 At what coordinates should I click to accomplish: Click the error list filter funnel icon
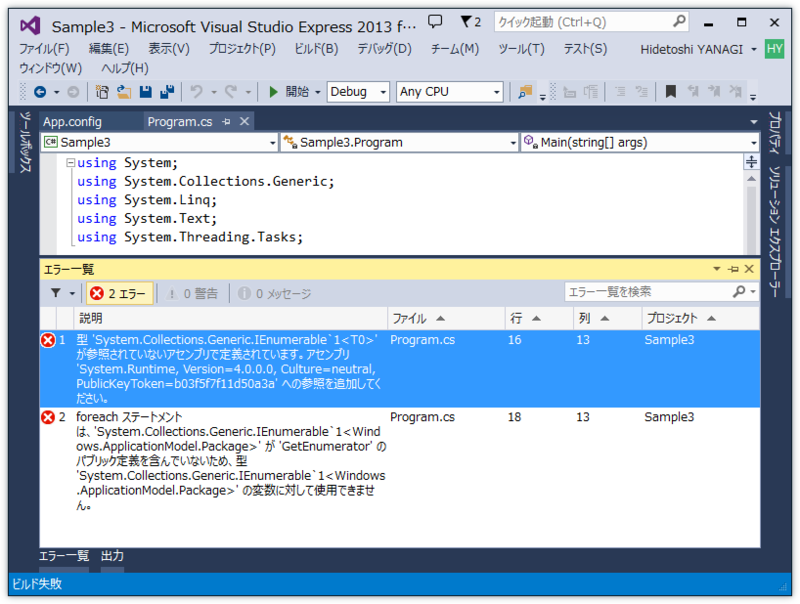[x=56, y=293]
